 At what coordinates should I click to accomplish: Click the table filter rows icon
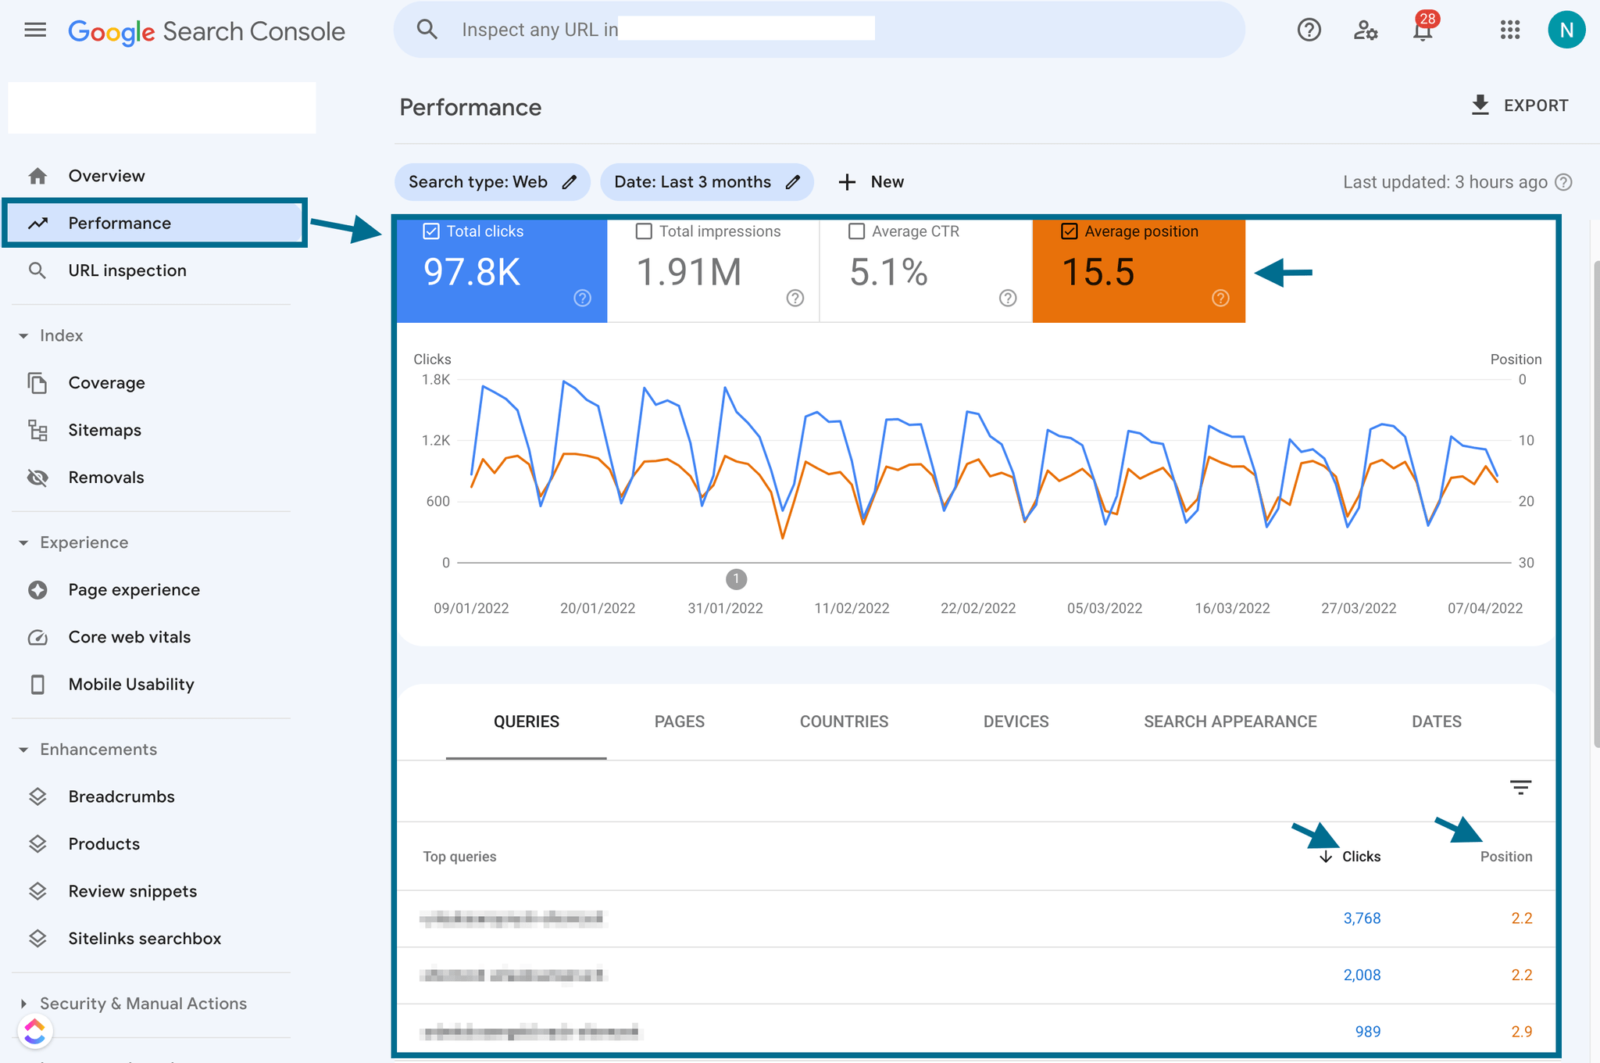(x=1520, y=788)
